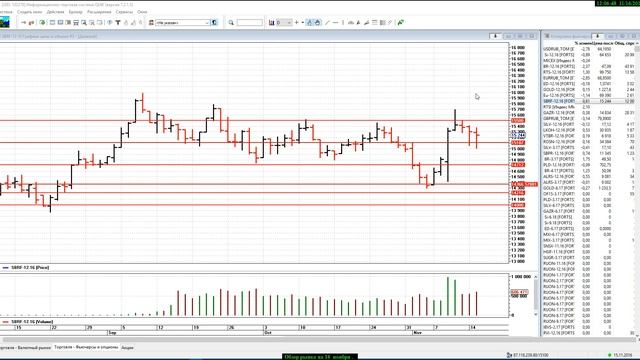
Task: Click the funnel filter toolbar icon
Action: (x=118, y=22)
